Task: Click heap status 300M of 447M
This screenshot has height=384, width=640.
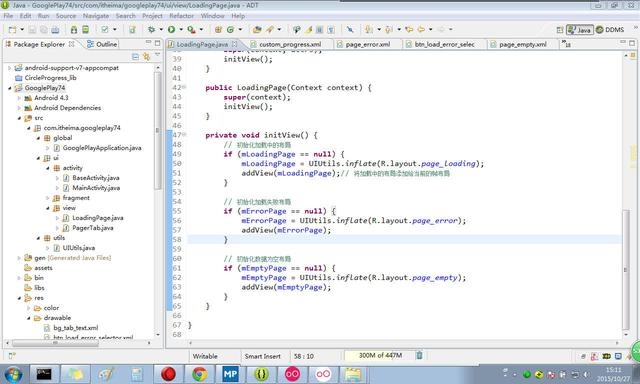Action: click(x=380, y=355)
